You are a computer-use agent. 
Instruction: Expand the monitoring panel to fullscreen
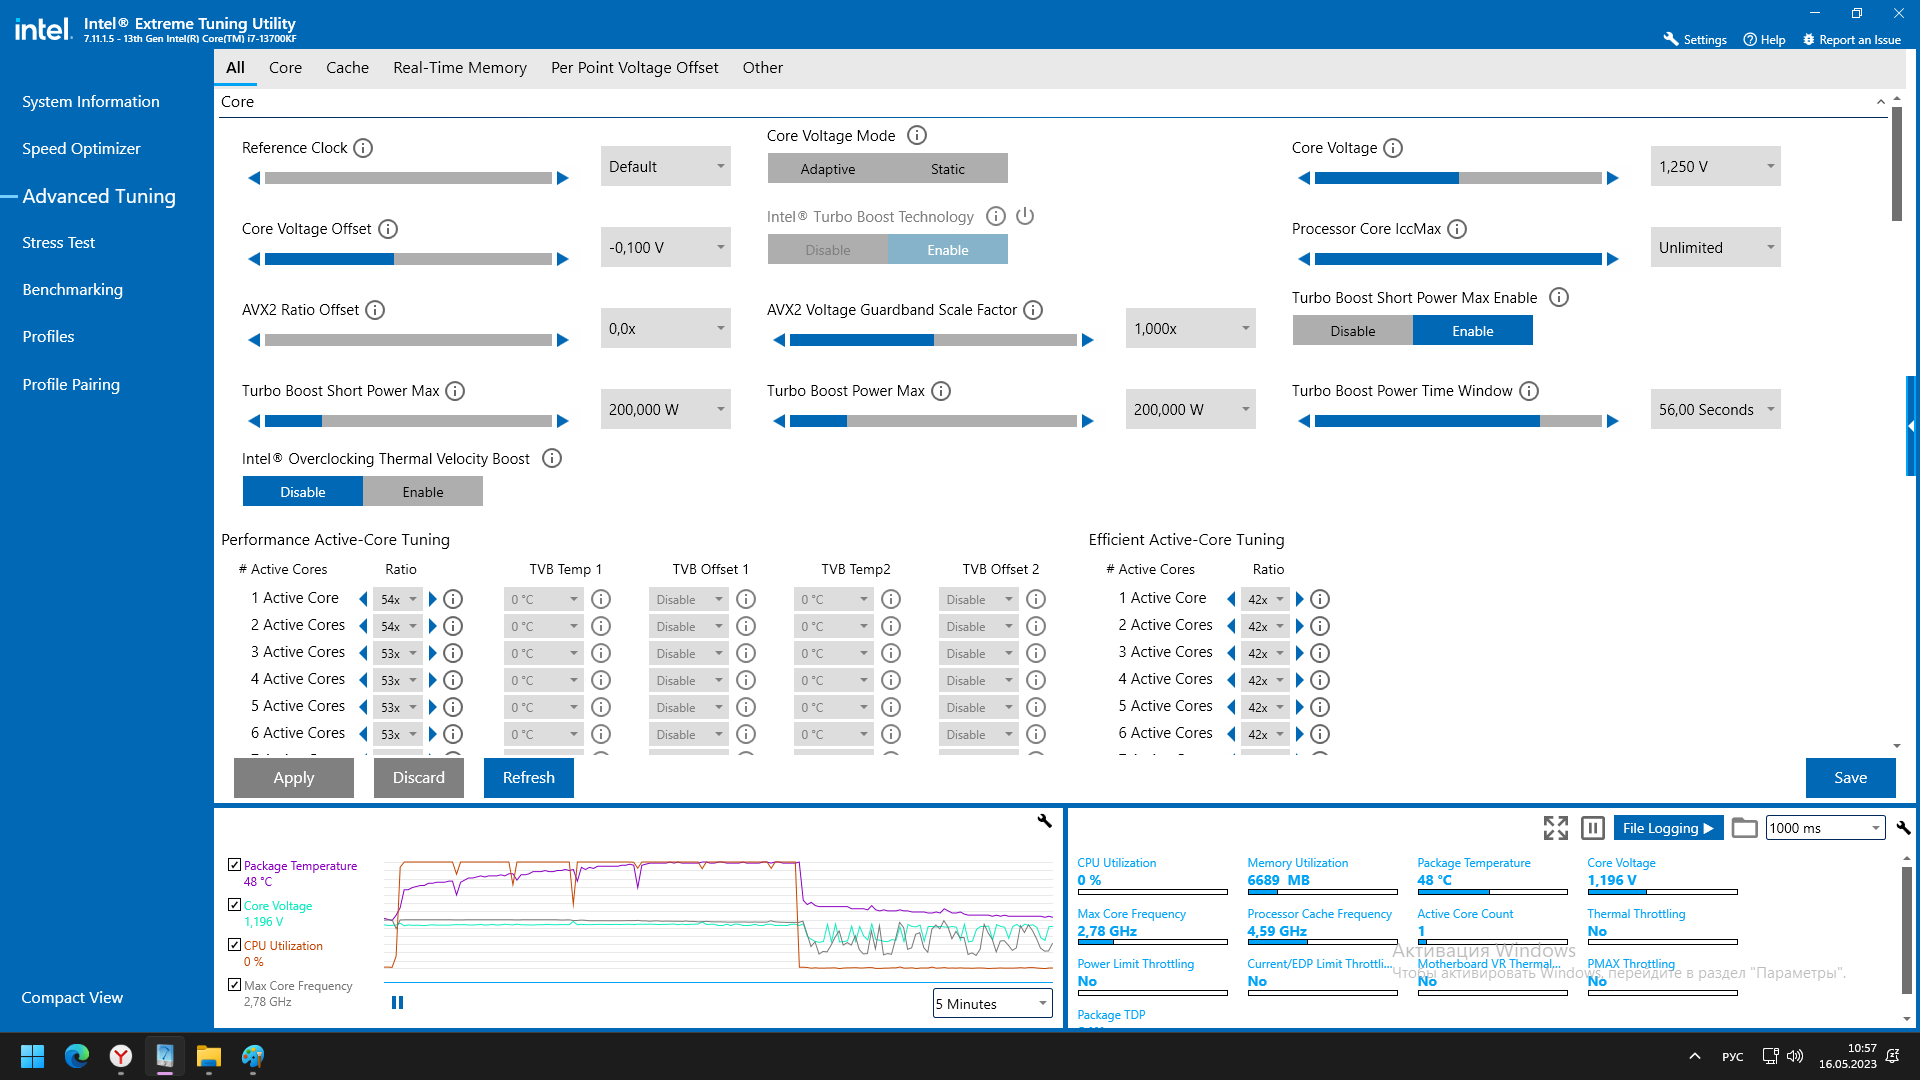click(1555, 828)
